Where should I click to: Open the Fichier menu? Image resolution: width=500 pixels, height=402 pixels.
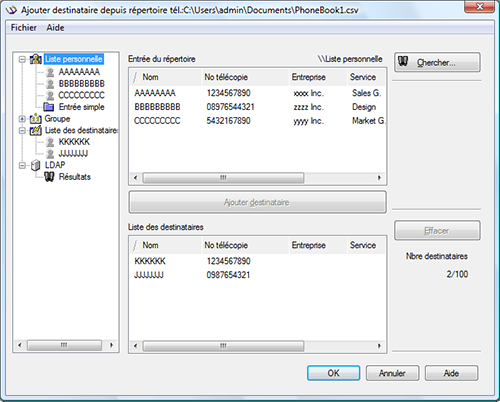point(23,28)
